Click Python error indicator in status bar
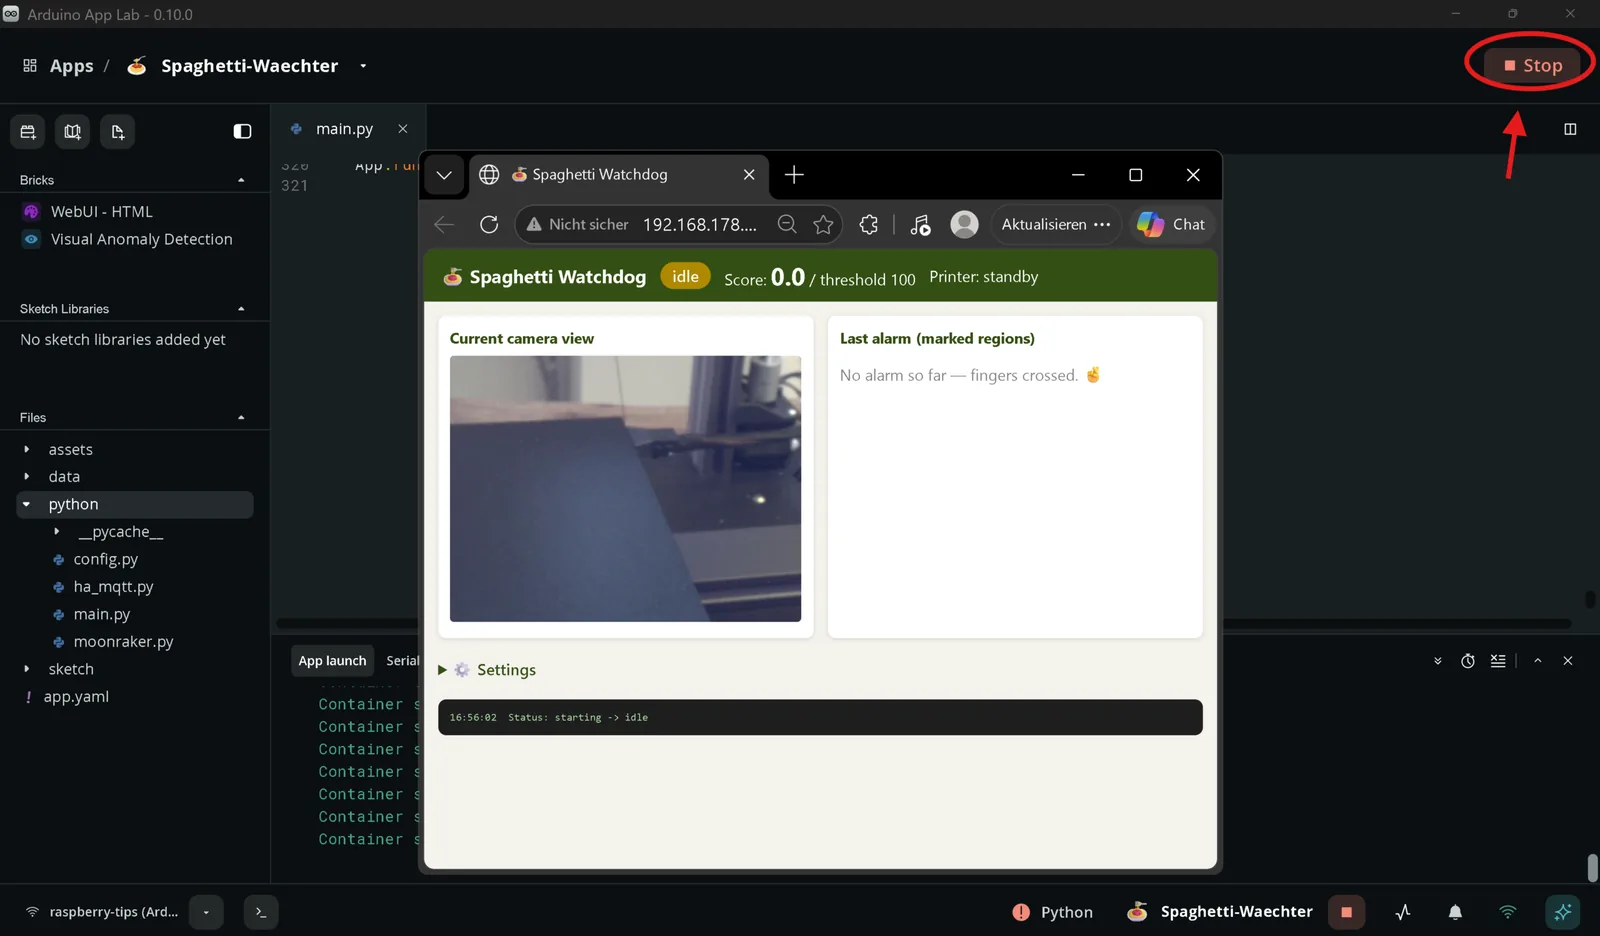The image size is (1600, 936). 1052,912
